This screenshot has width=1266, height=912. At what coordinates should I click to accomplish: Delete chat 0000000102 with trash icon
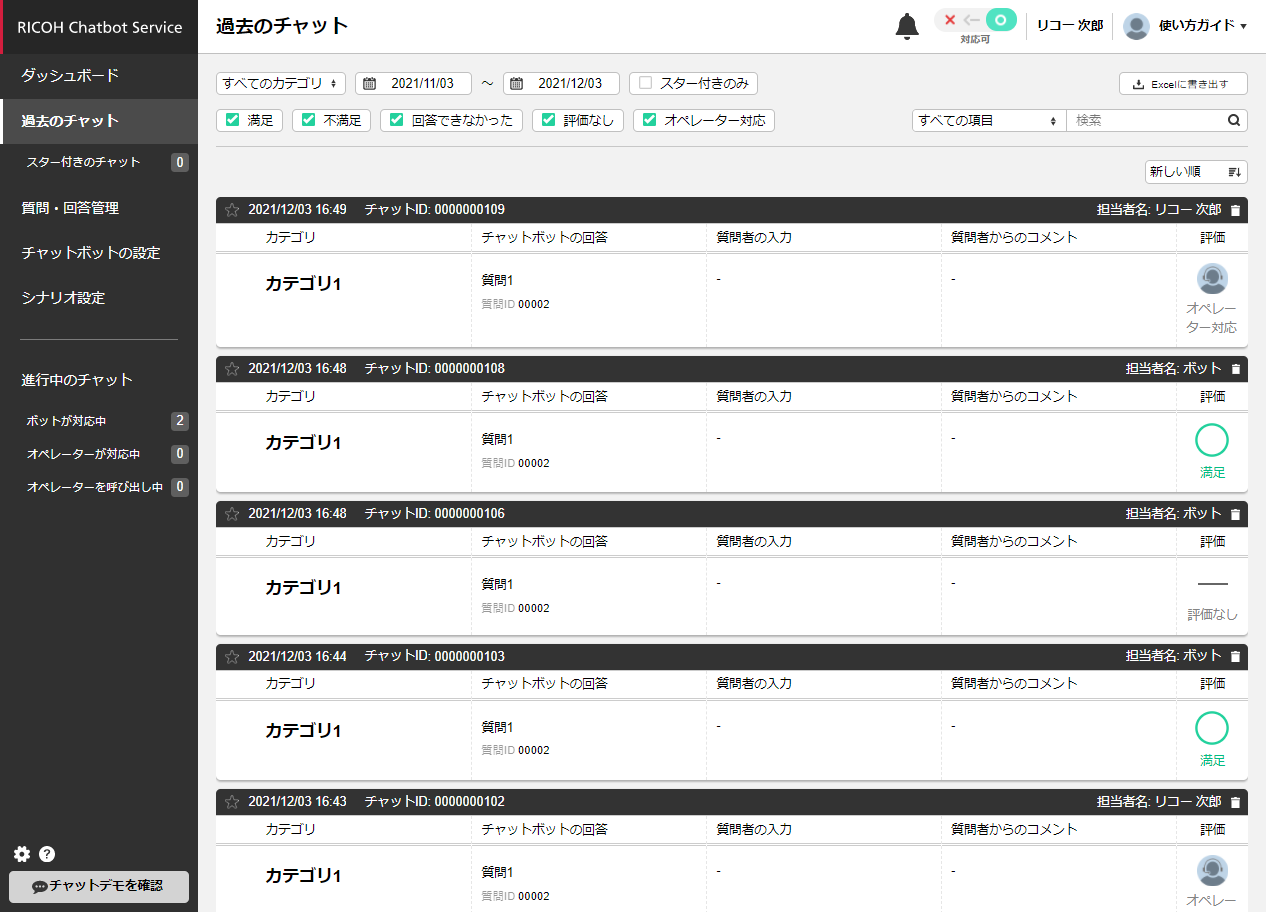pos(1235,802)
